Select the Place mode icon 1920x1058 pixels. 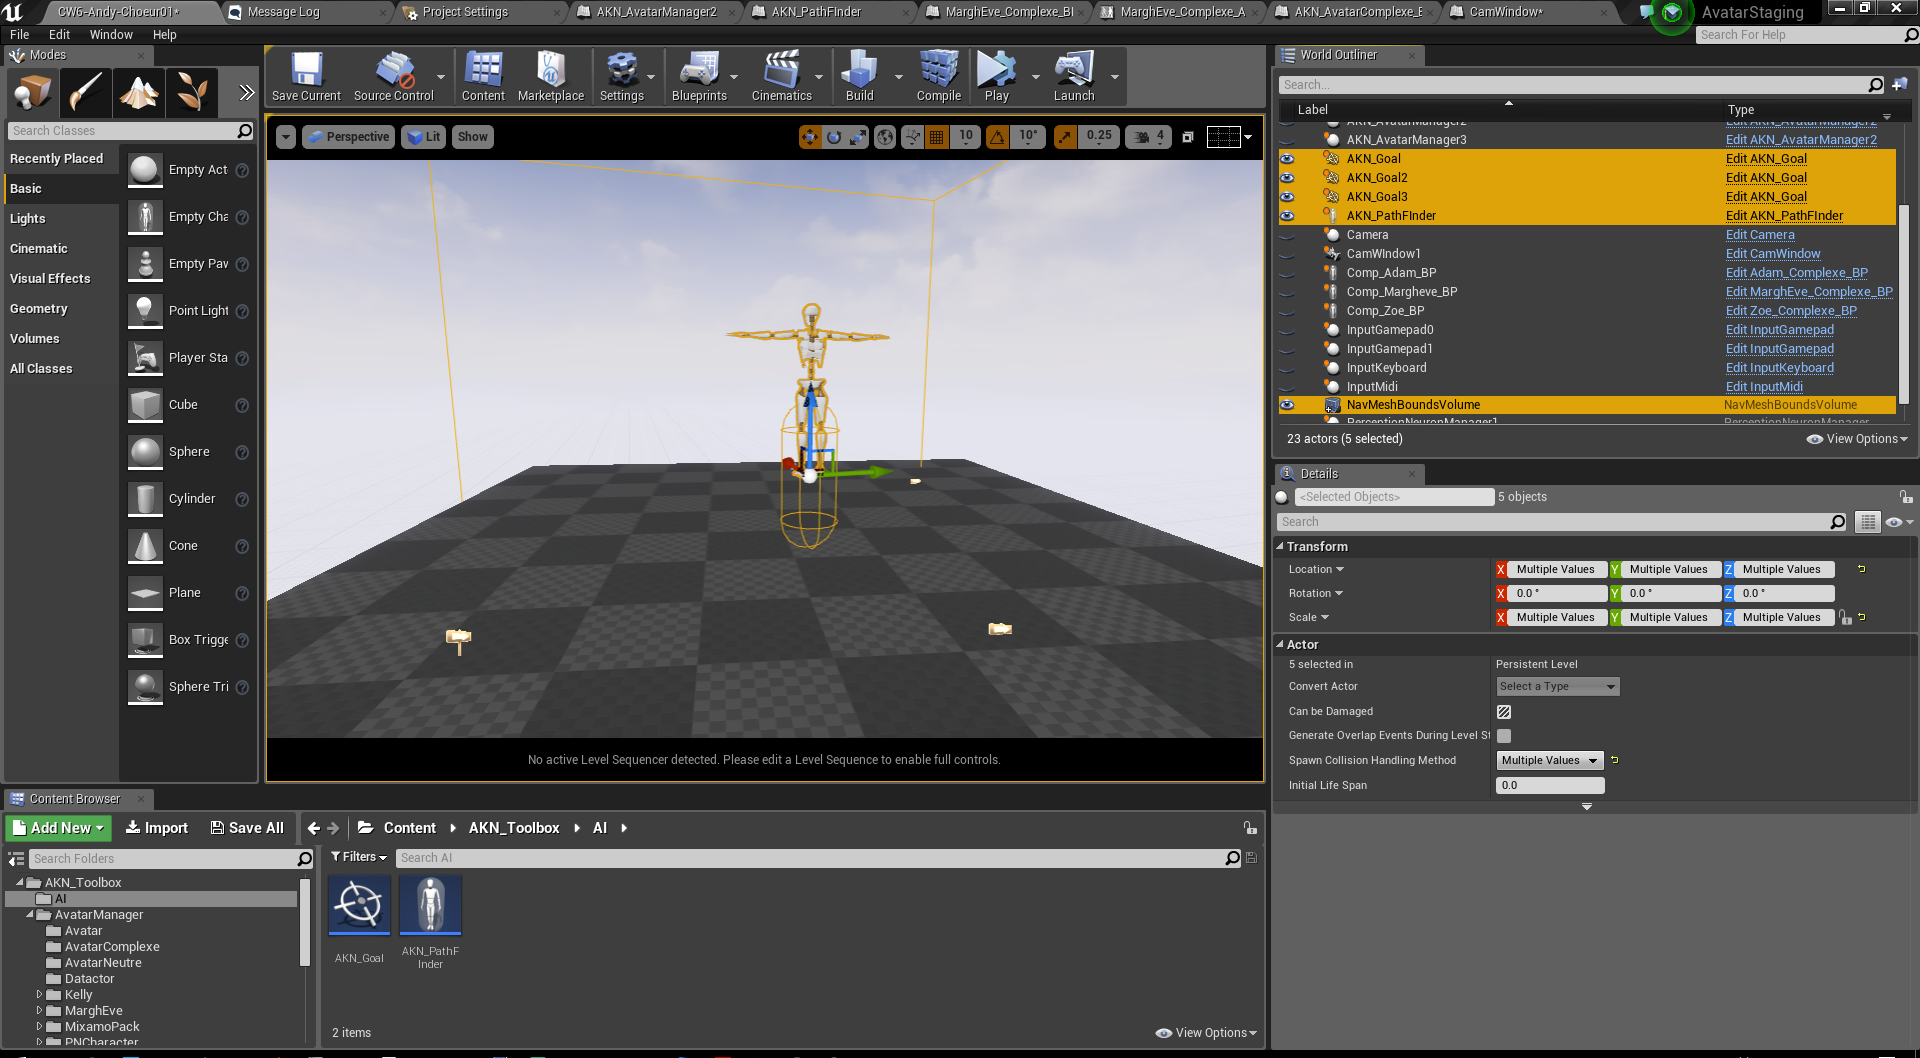point(32,93)
